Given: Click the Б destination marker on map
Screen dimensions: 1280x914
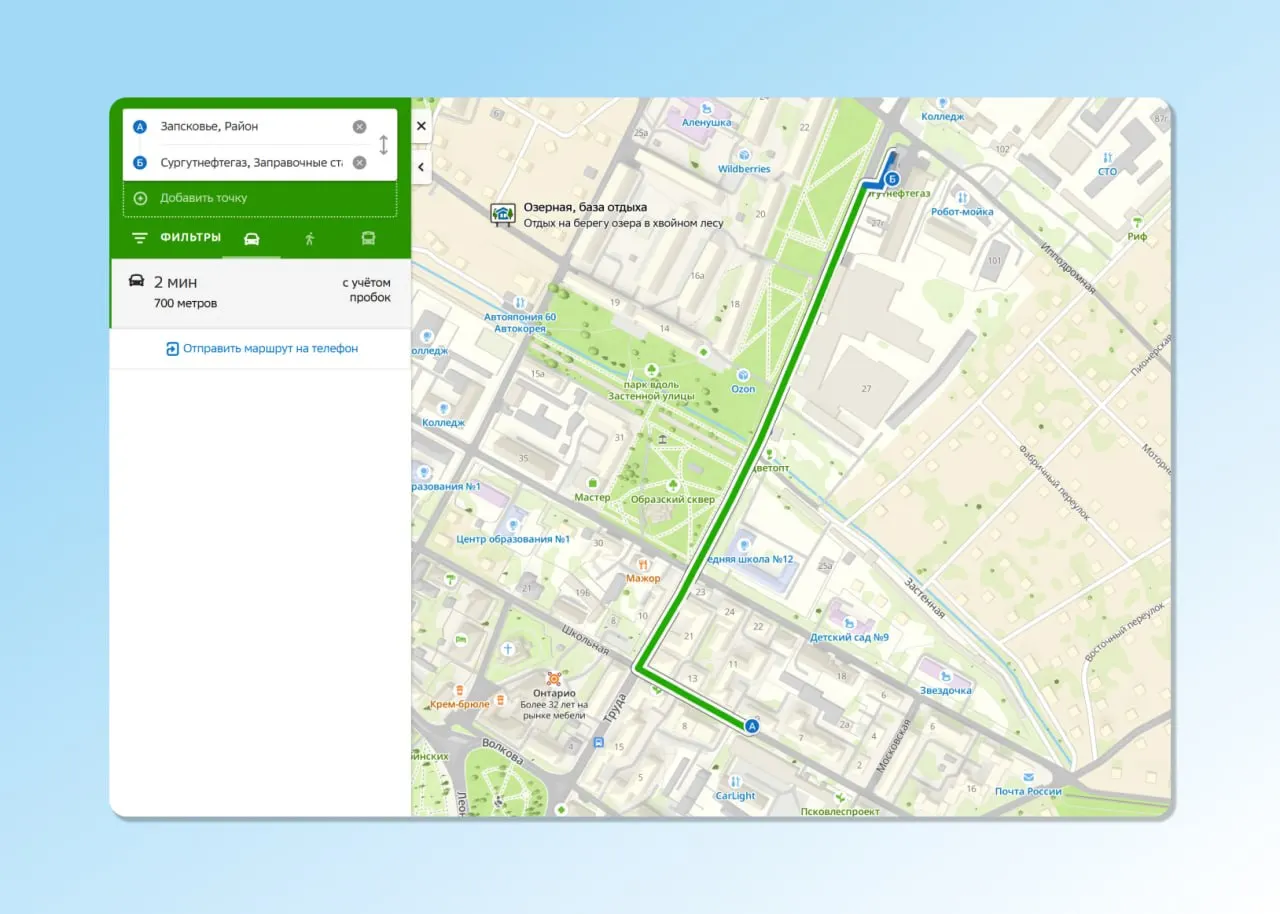Looking at the screenshot, I should click(x=893, y=178).
